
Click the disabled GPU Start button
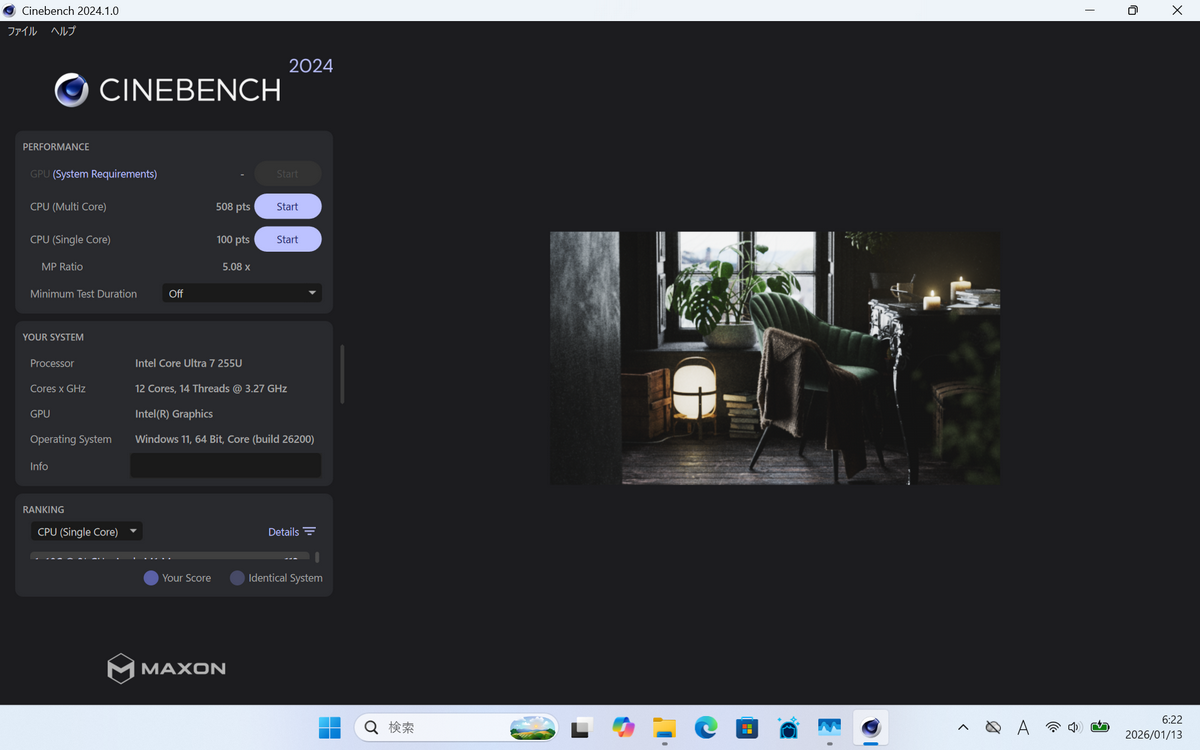288,173
